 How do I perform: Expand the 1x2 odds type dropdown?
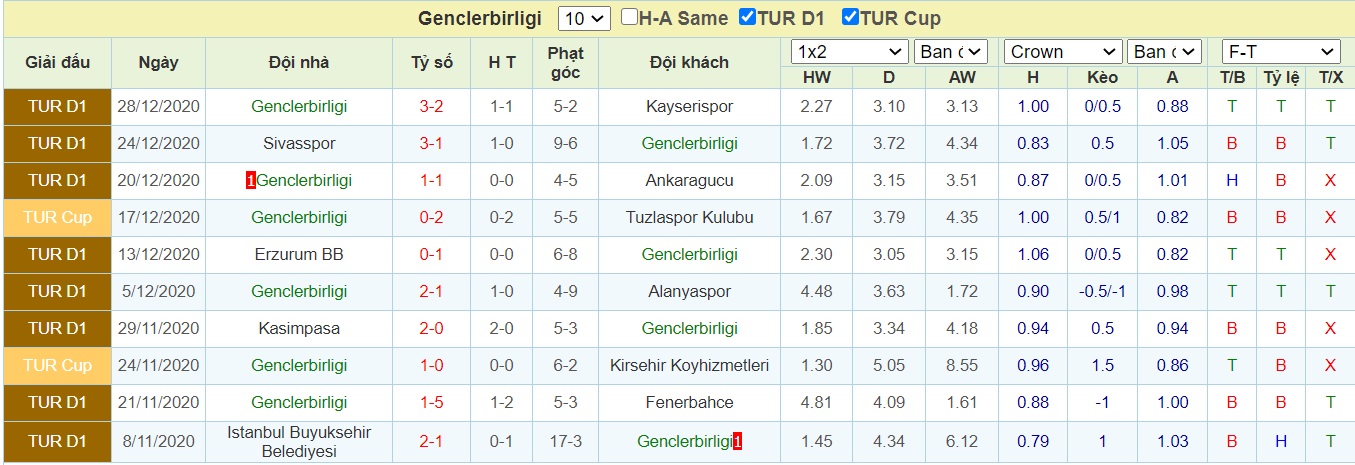click(x=849, y=52)
